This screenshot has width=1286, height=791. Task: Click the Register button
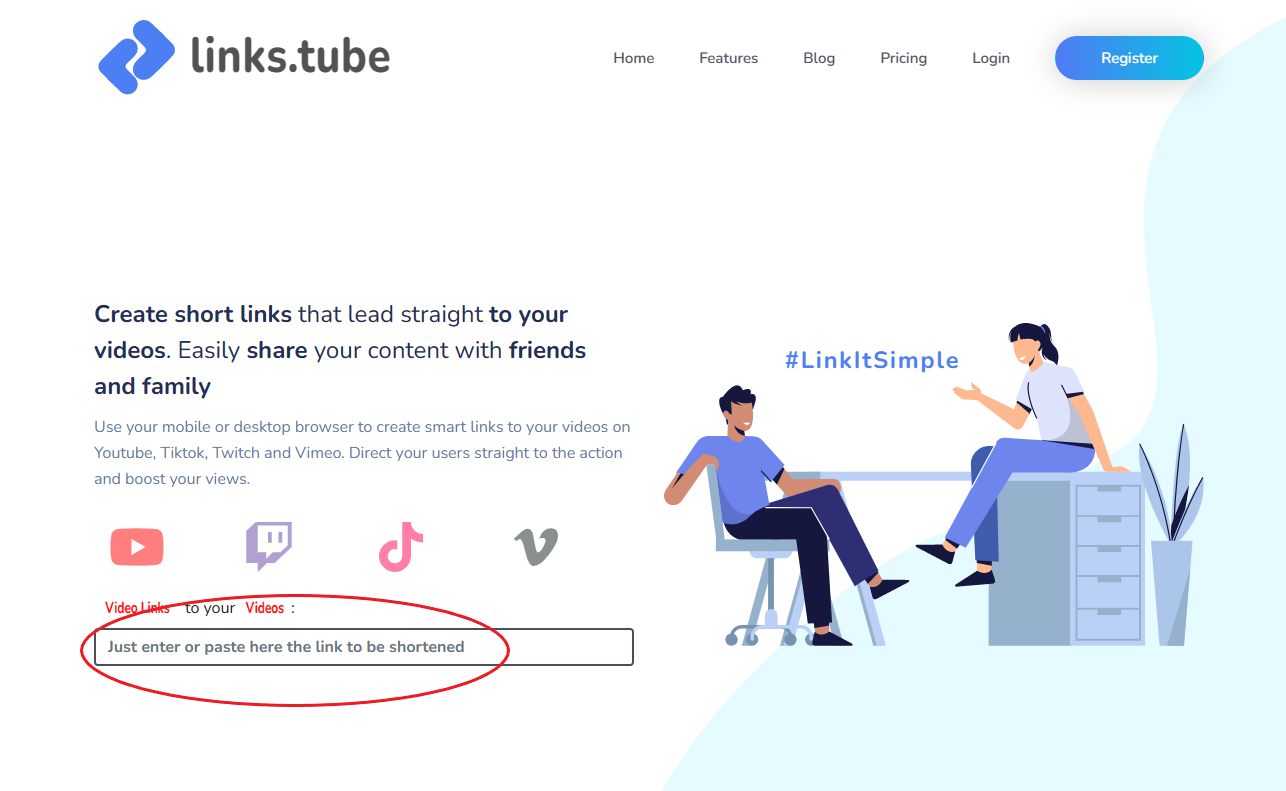(x=1129, y=58)
